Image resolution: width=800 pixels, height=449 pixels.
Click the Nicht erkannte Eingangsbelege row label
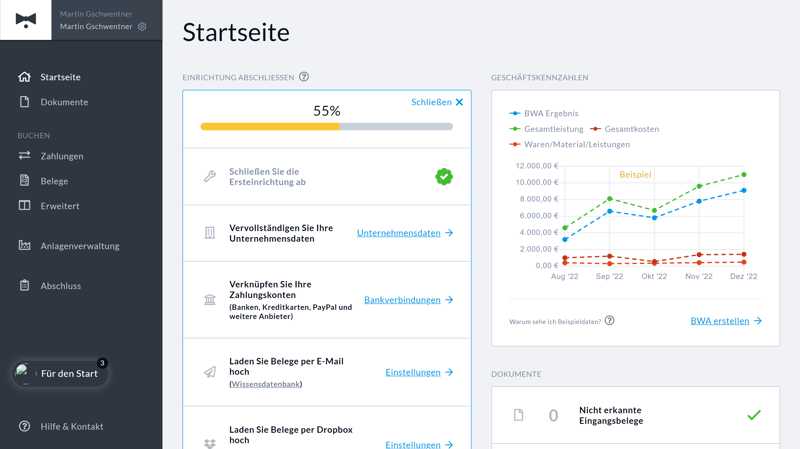click(x=611, y=415)
